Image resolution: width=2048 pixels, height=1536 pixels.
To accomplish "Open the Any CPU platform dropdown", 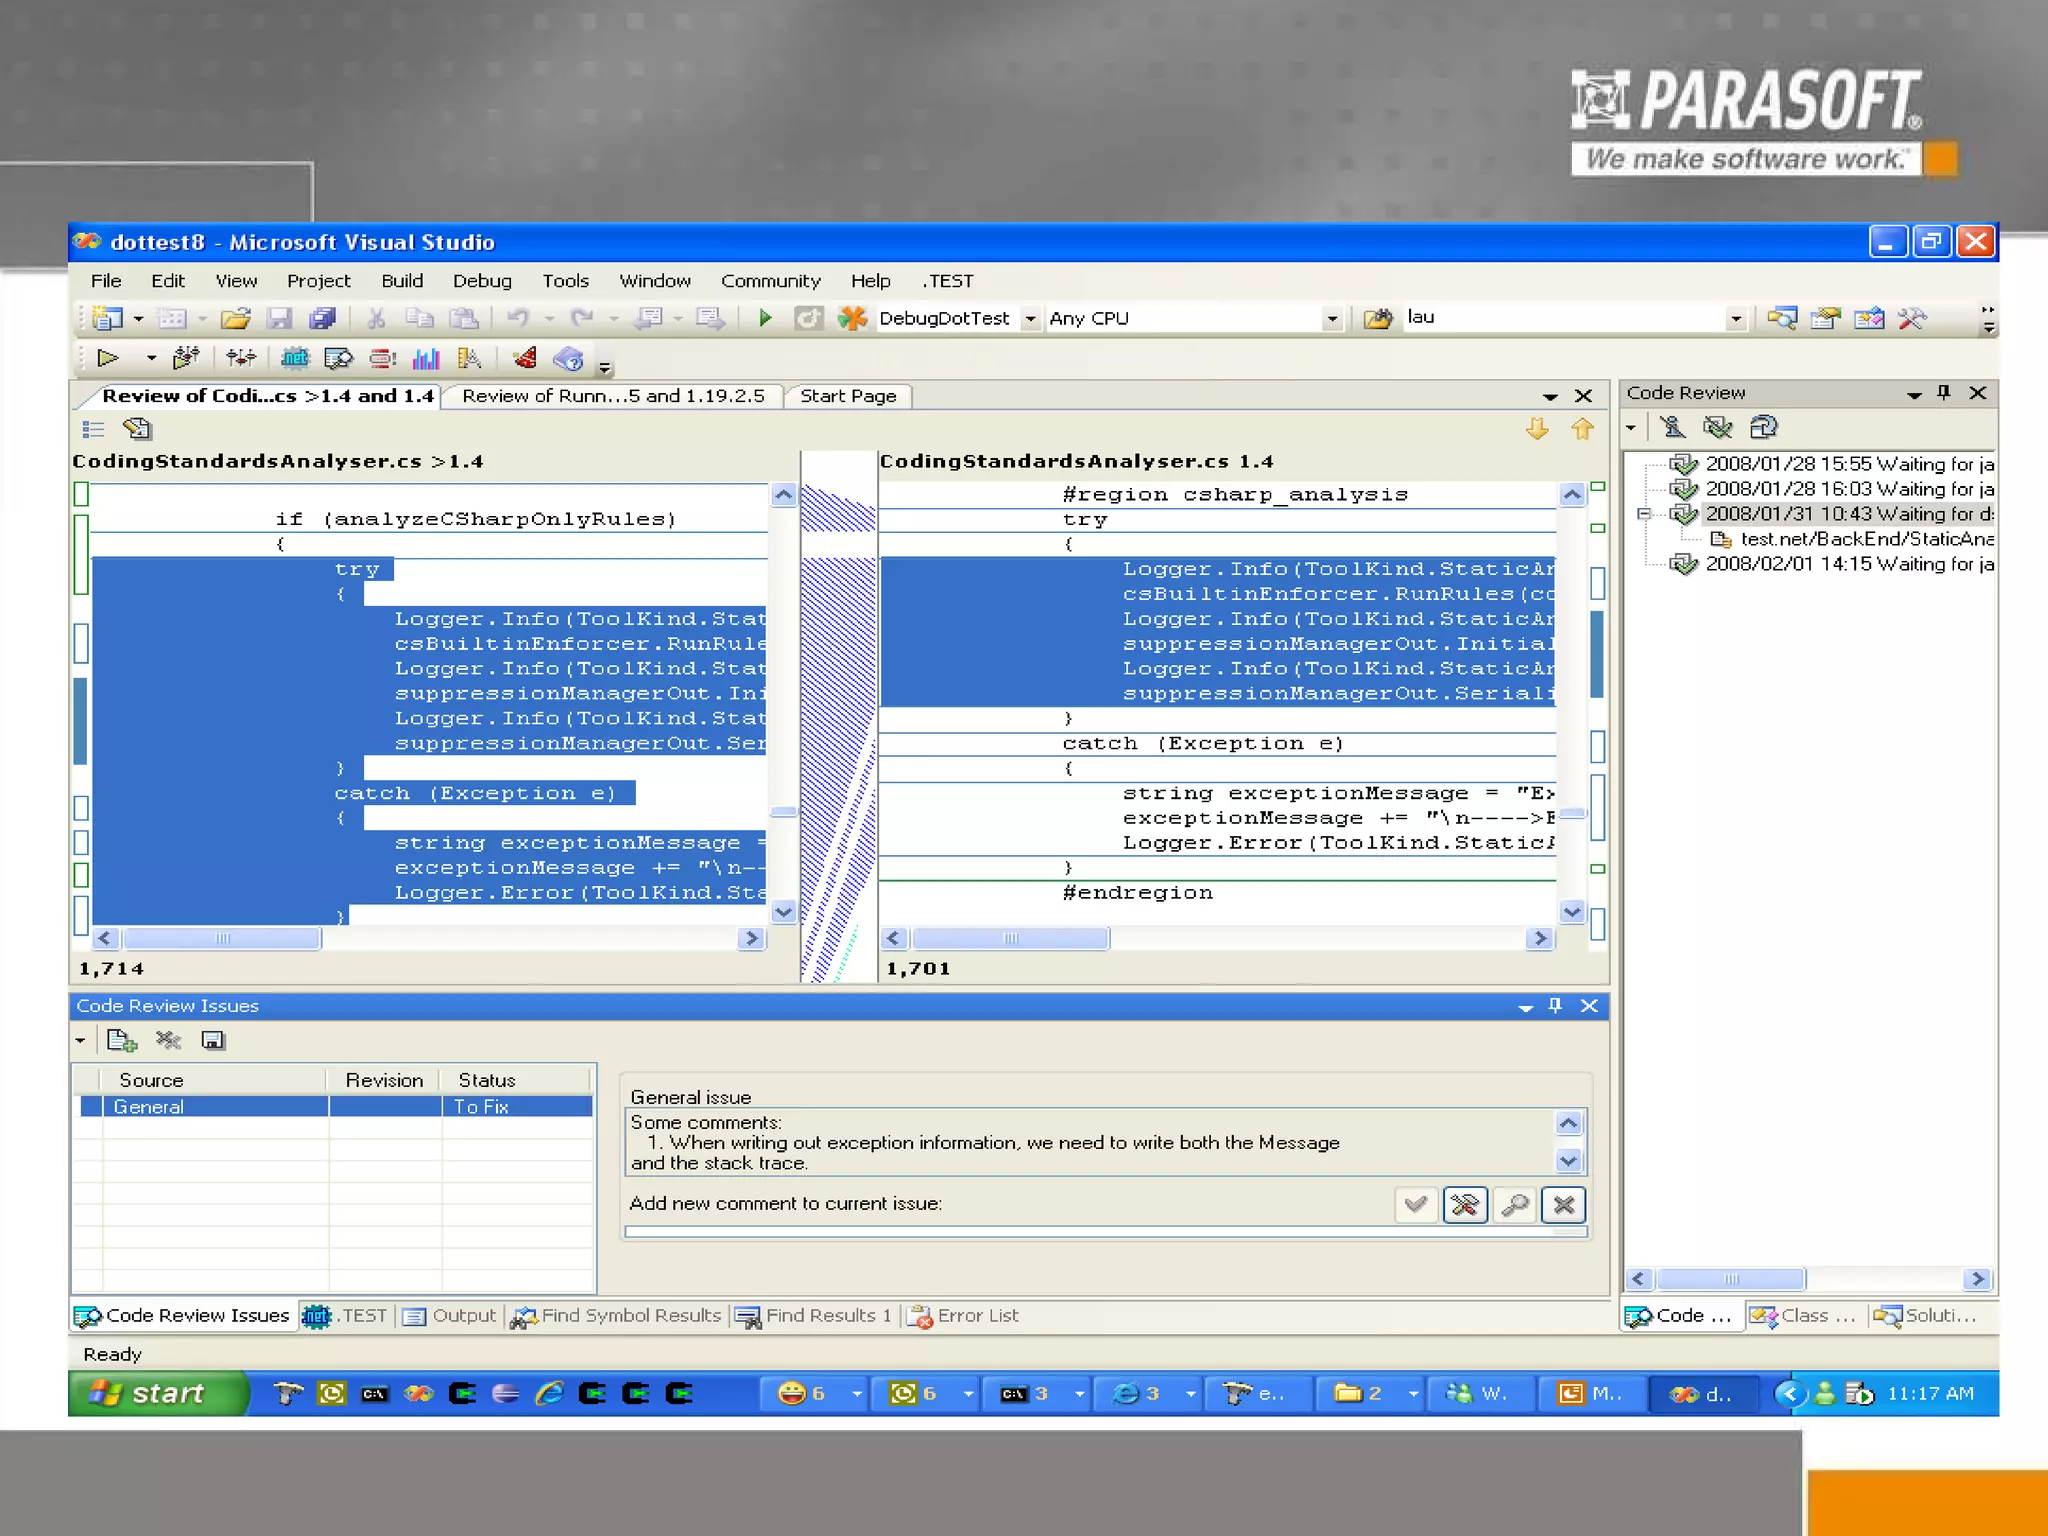I will pyautogui.click(x=1331, y=318).
